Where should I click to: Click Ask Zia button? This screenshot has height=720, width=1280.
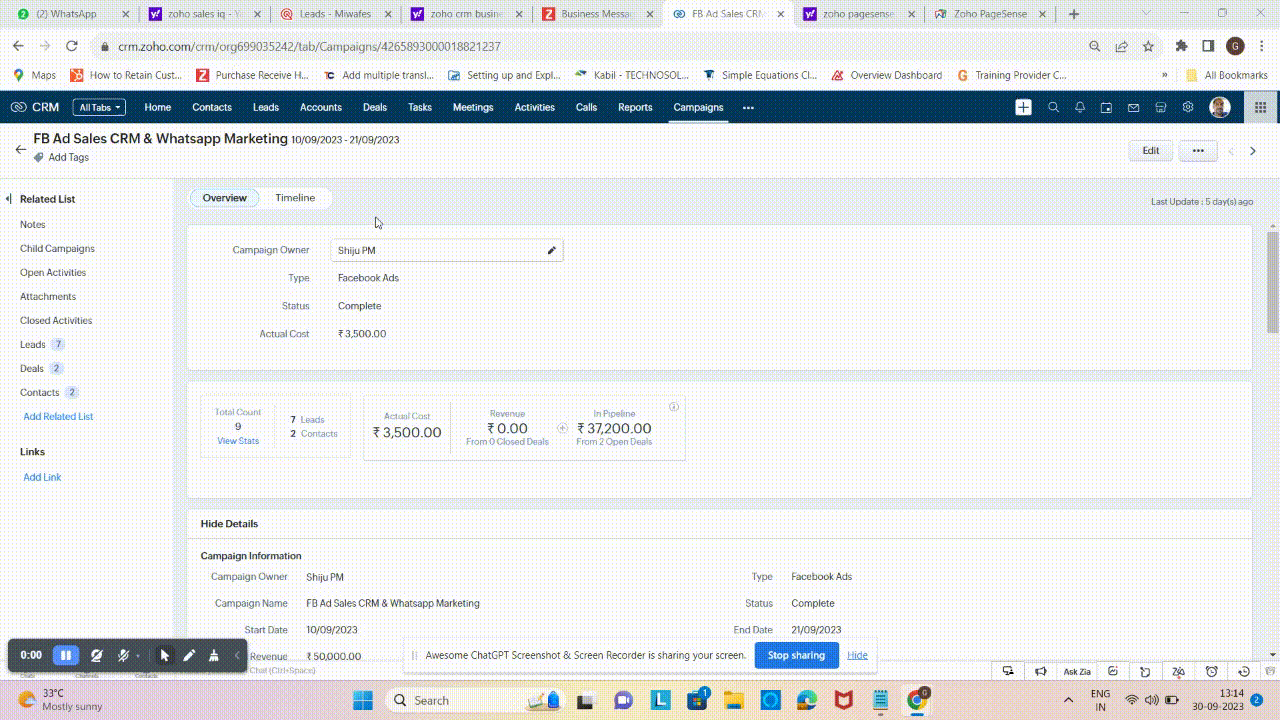click(x=1077, y=671)
